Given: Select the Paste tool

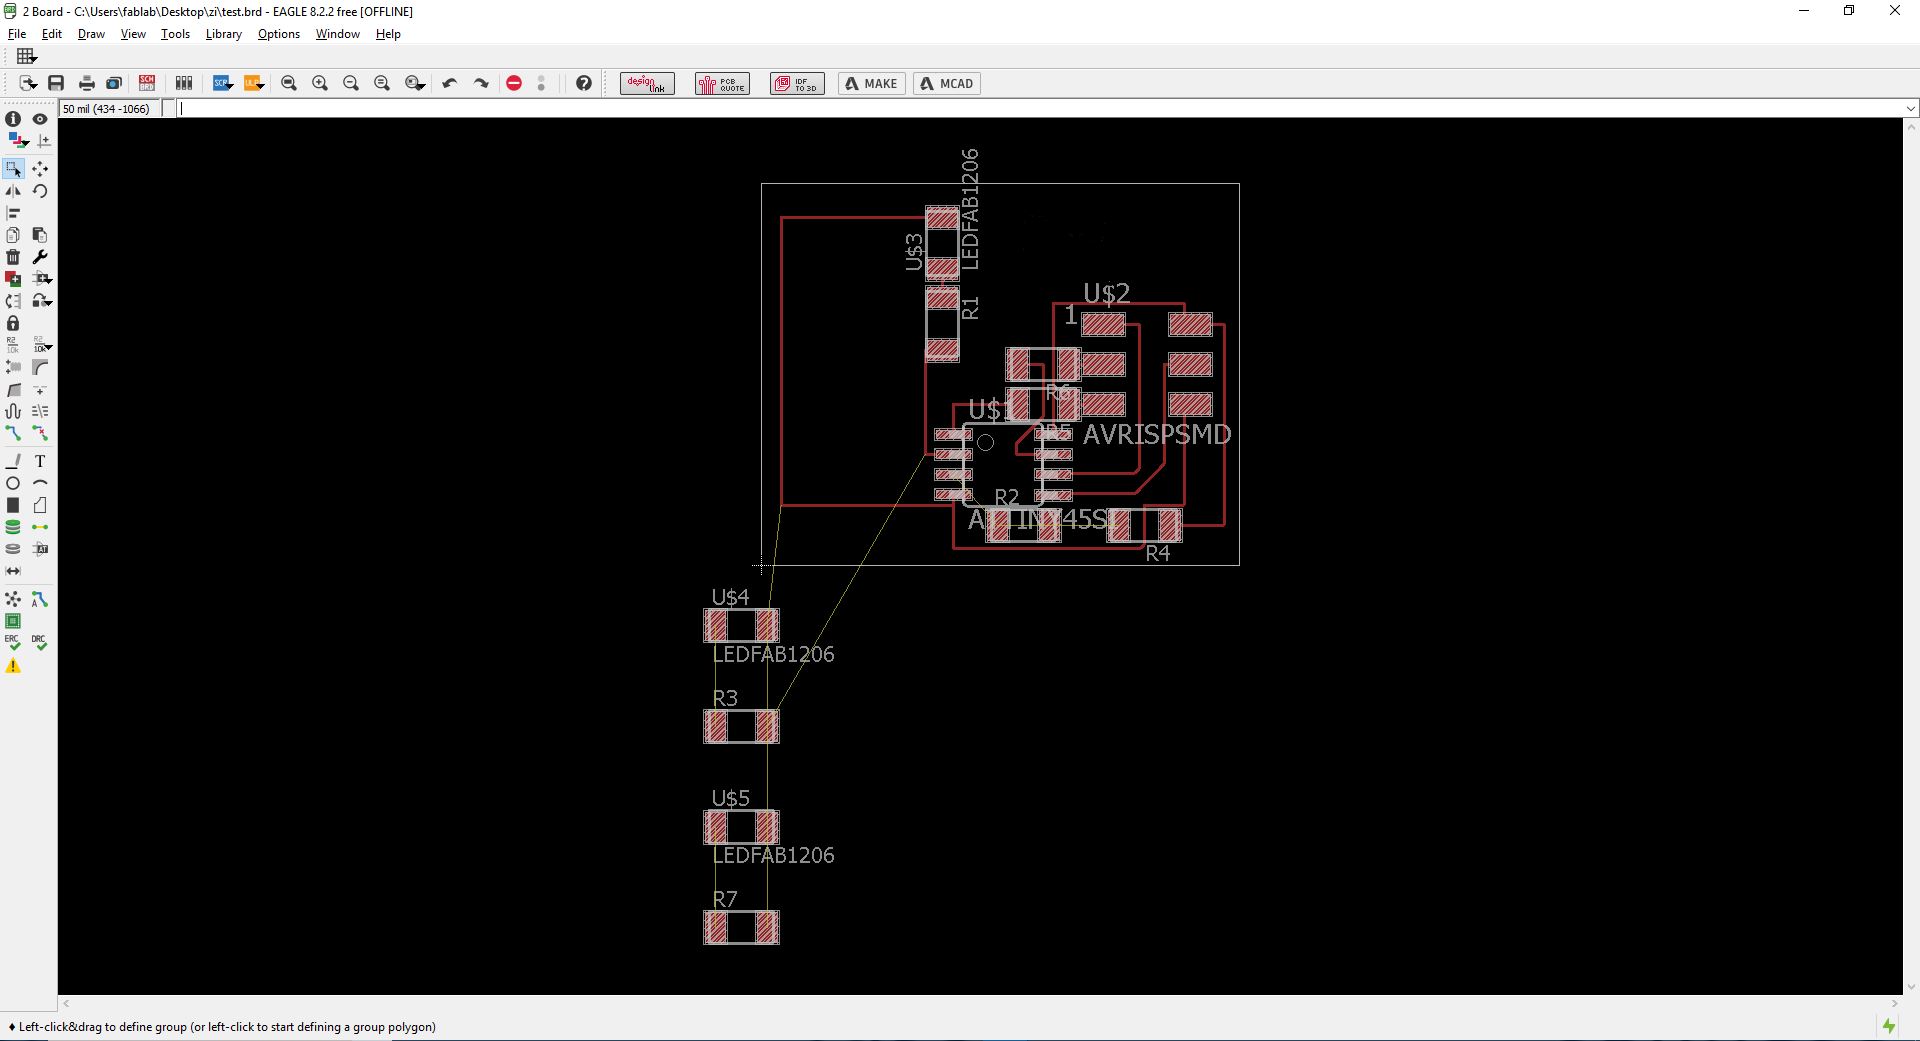Looking at the screenshot, I should (x=40, y=235).
